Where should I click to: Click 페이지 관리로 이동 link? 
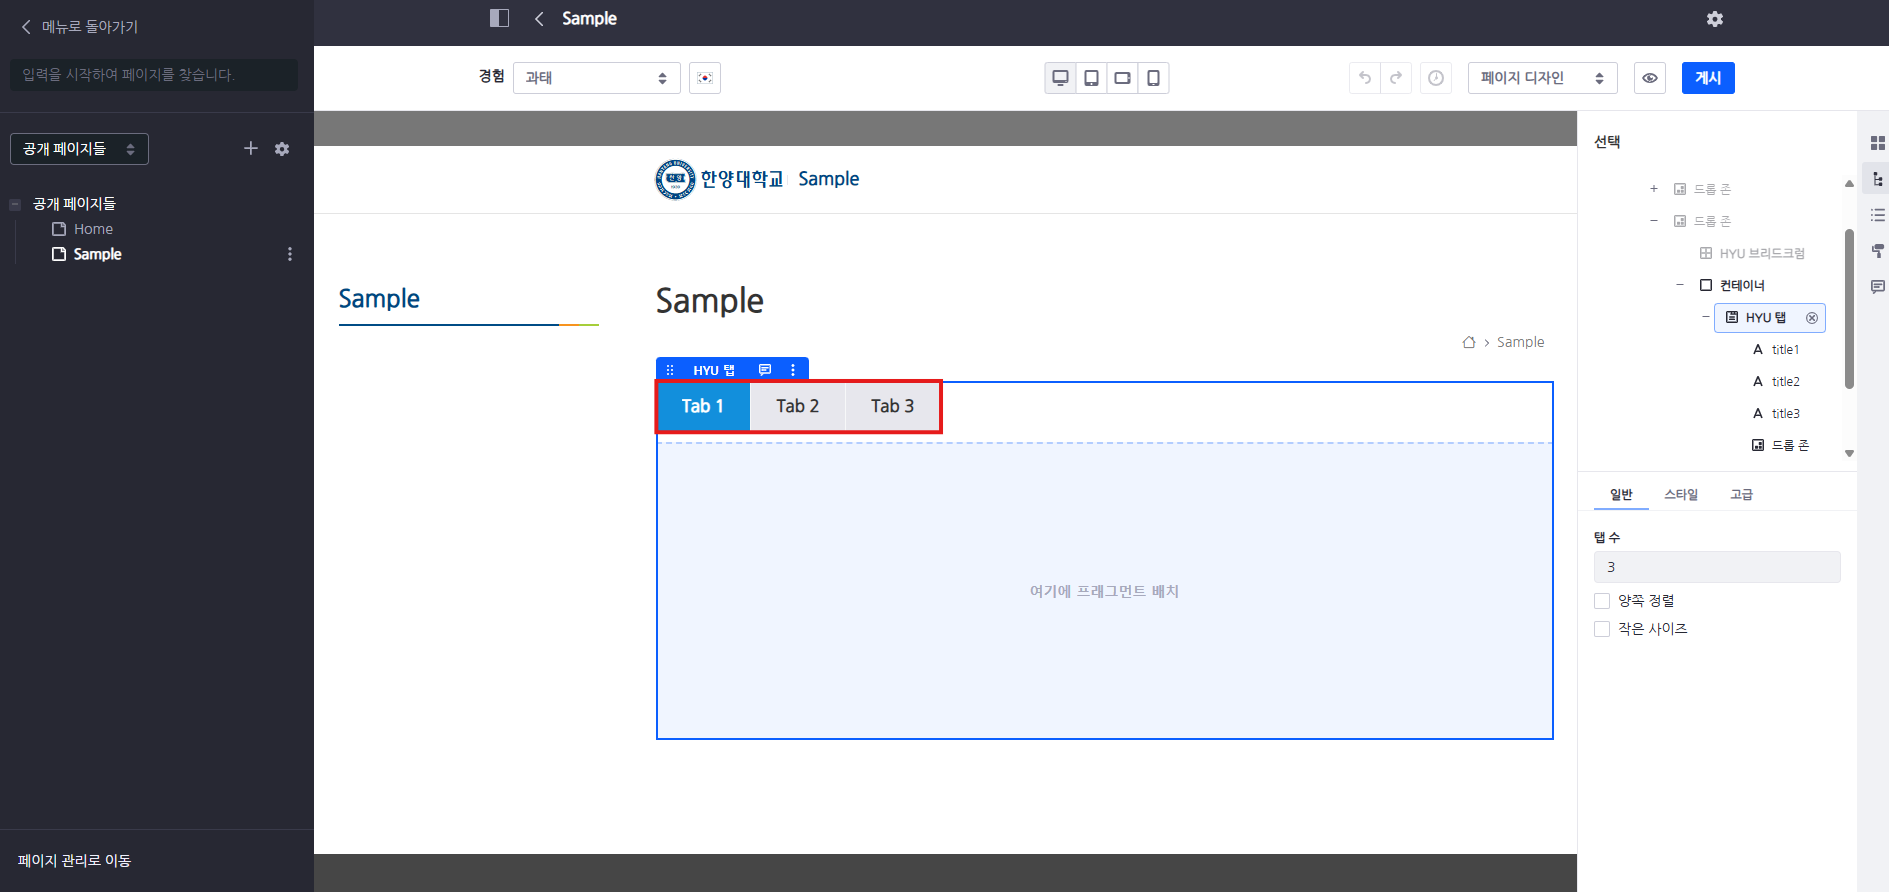point(75,860)
